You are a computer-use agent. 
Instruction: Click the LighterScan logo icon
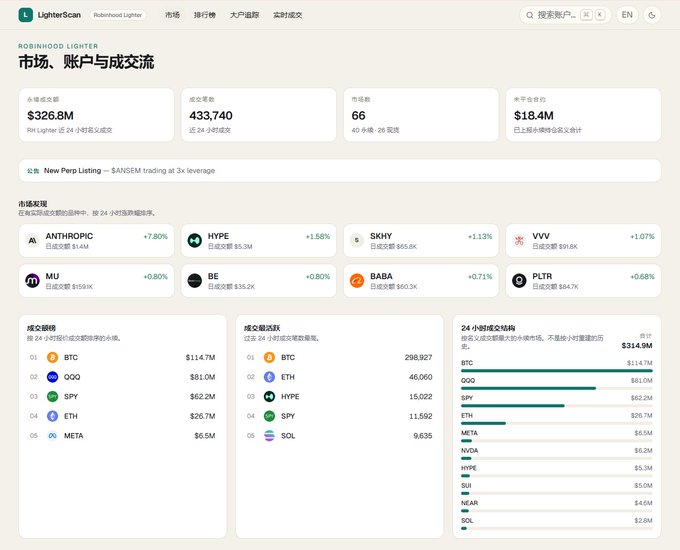(x=26, y=15)
